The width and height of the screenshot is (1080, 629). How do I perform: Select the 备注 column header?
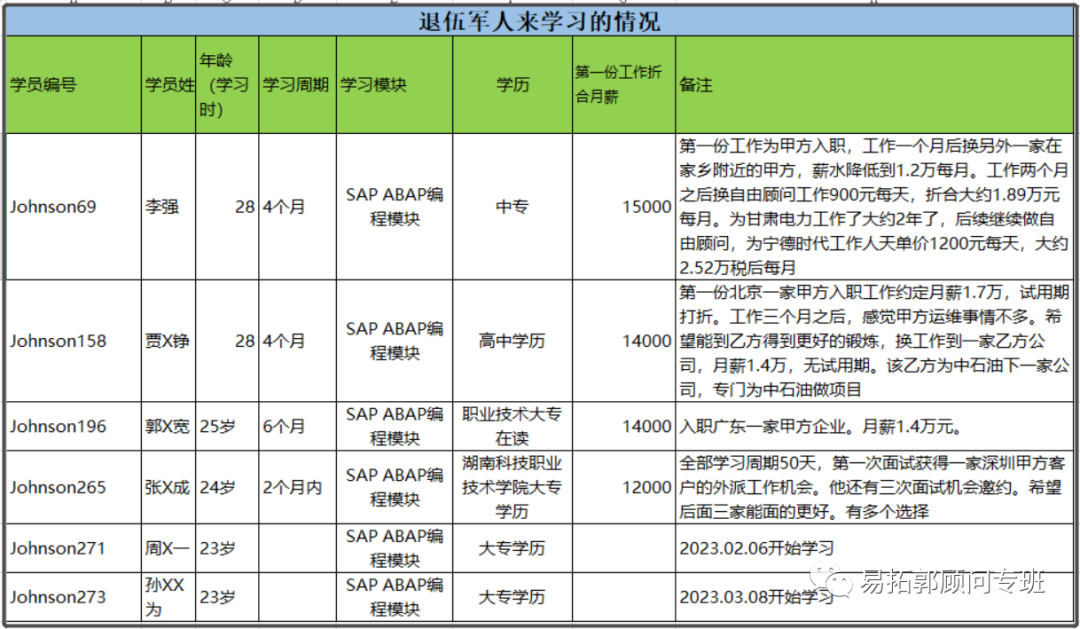874,85
